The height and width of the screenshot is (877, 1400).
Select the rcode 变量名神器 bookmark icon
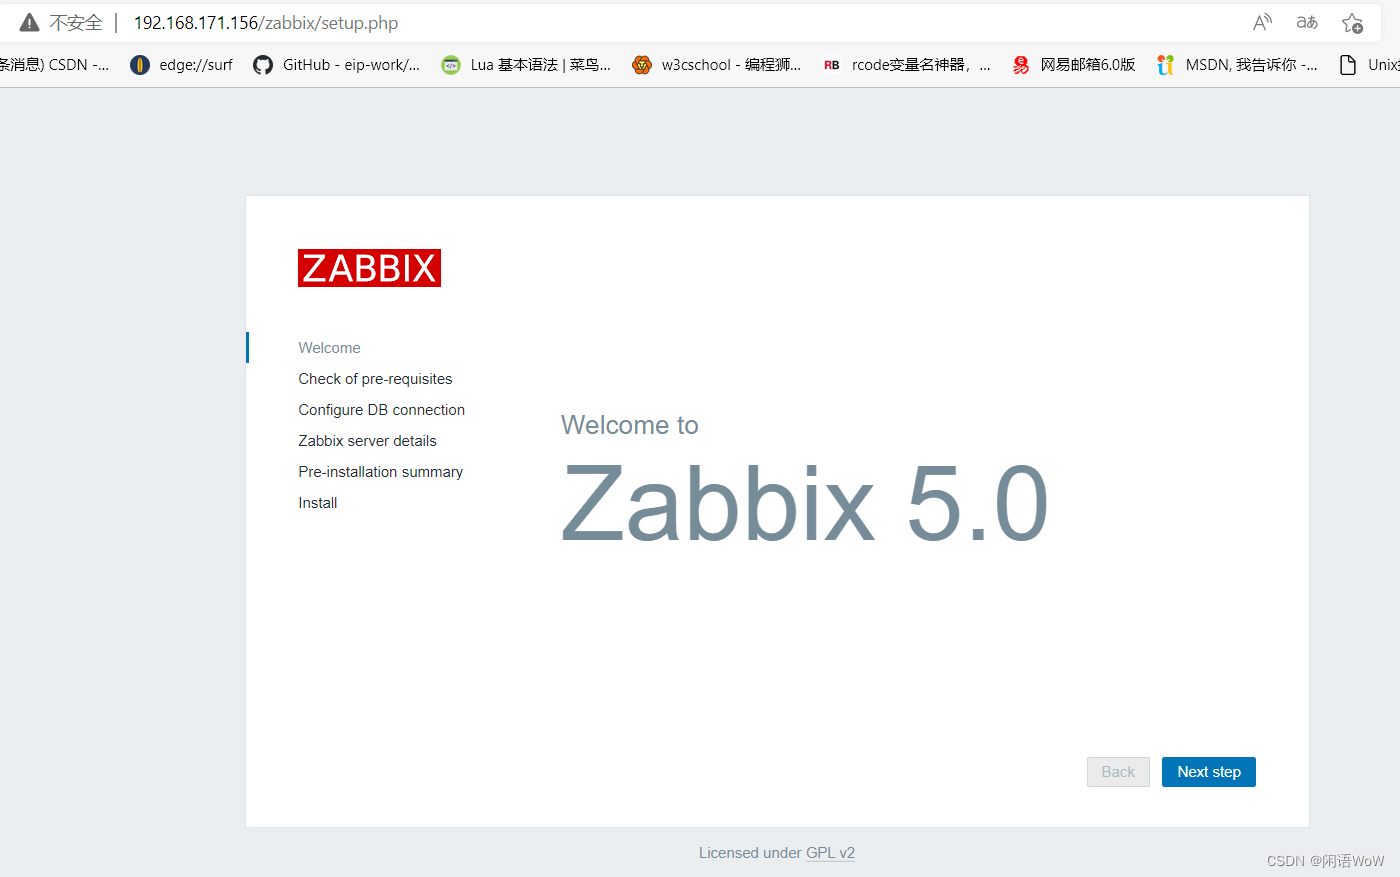pos(831,64)
